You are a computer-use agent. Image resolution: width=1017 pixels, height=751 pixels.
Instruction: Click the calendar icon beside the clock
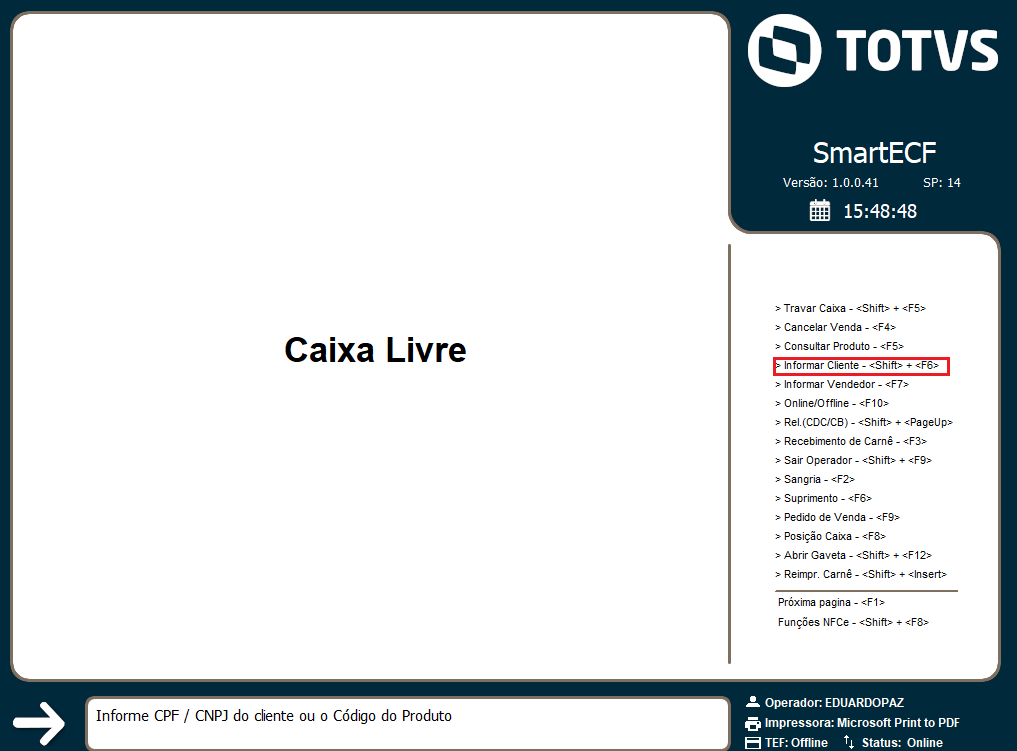[x=820, y=211]
